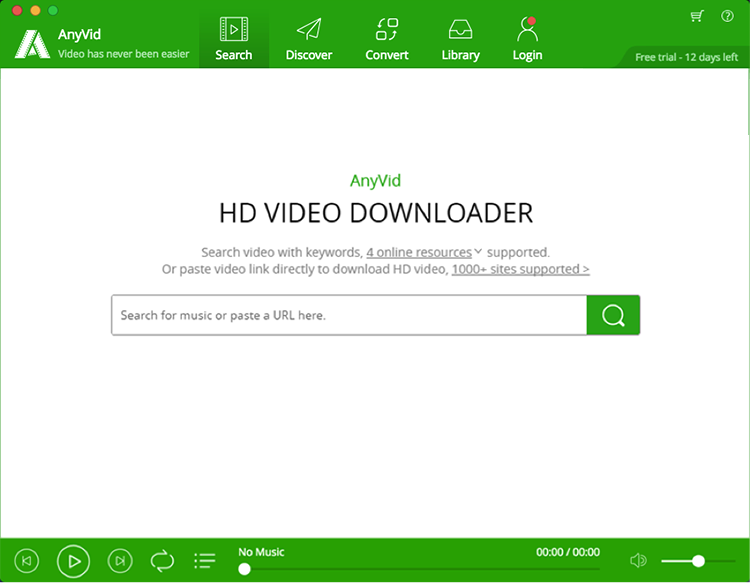Open the Search tab
The image size is (750, 583).
pos(233,40)
